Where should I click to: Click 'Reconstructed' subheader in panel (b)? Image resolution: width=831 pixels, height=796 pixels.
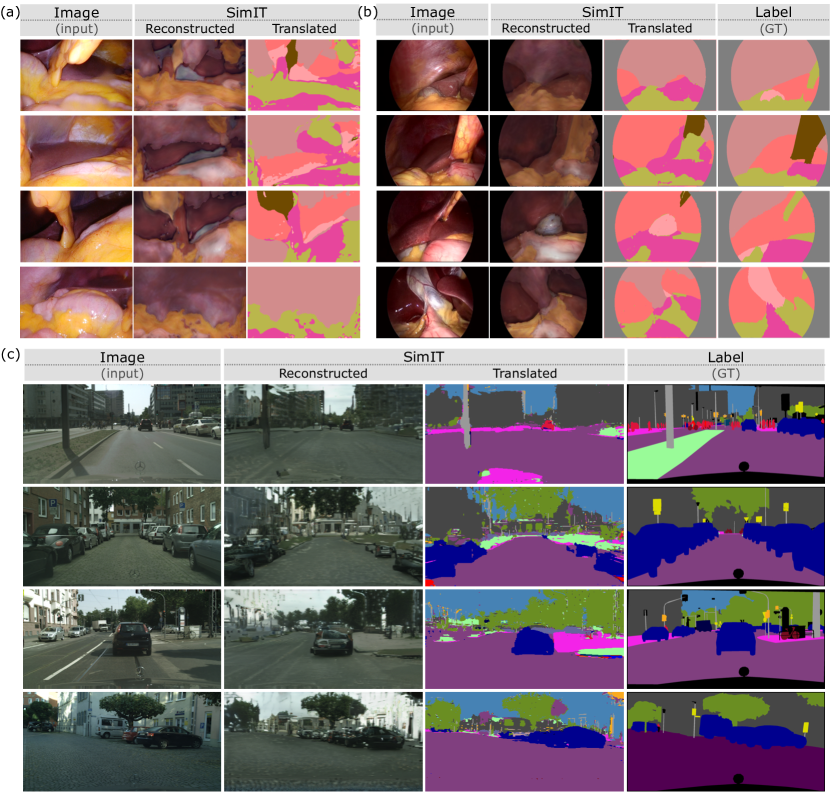coord(546,28)
